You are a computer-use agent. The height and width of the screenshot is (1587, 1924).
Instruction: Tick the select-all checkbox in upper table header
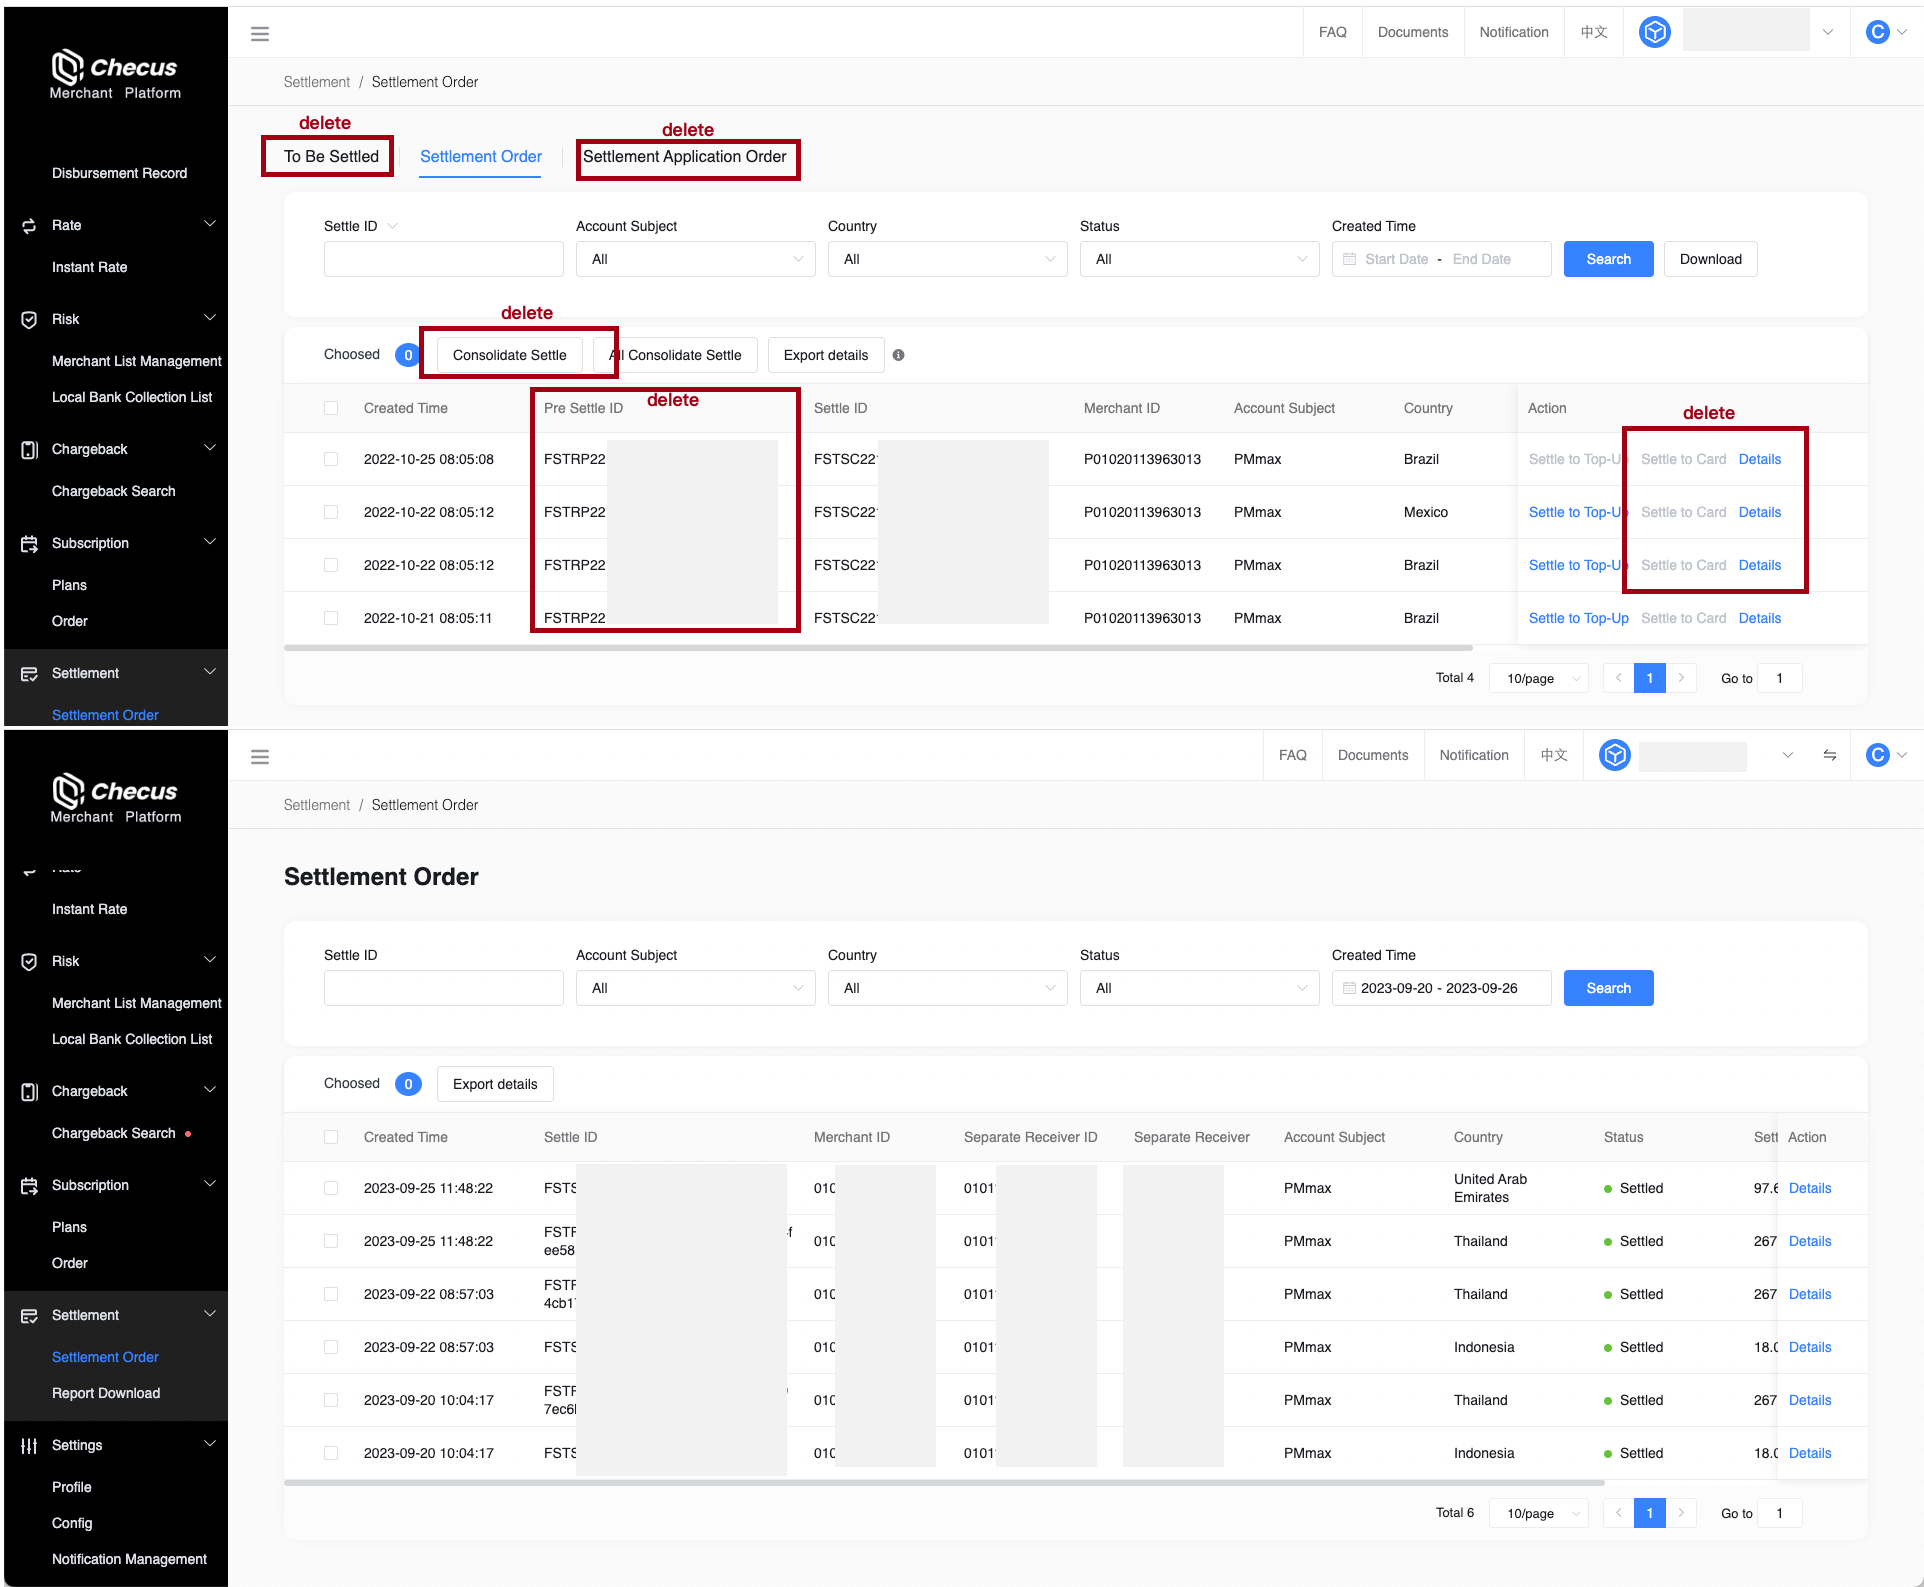click(x=331, y=408)
